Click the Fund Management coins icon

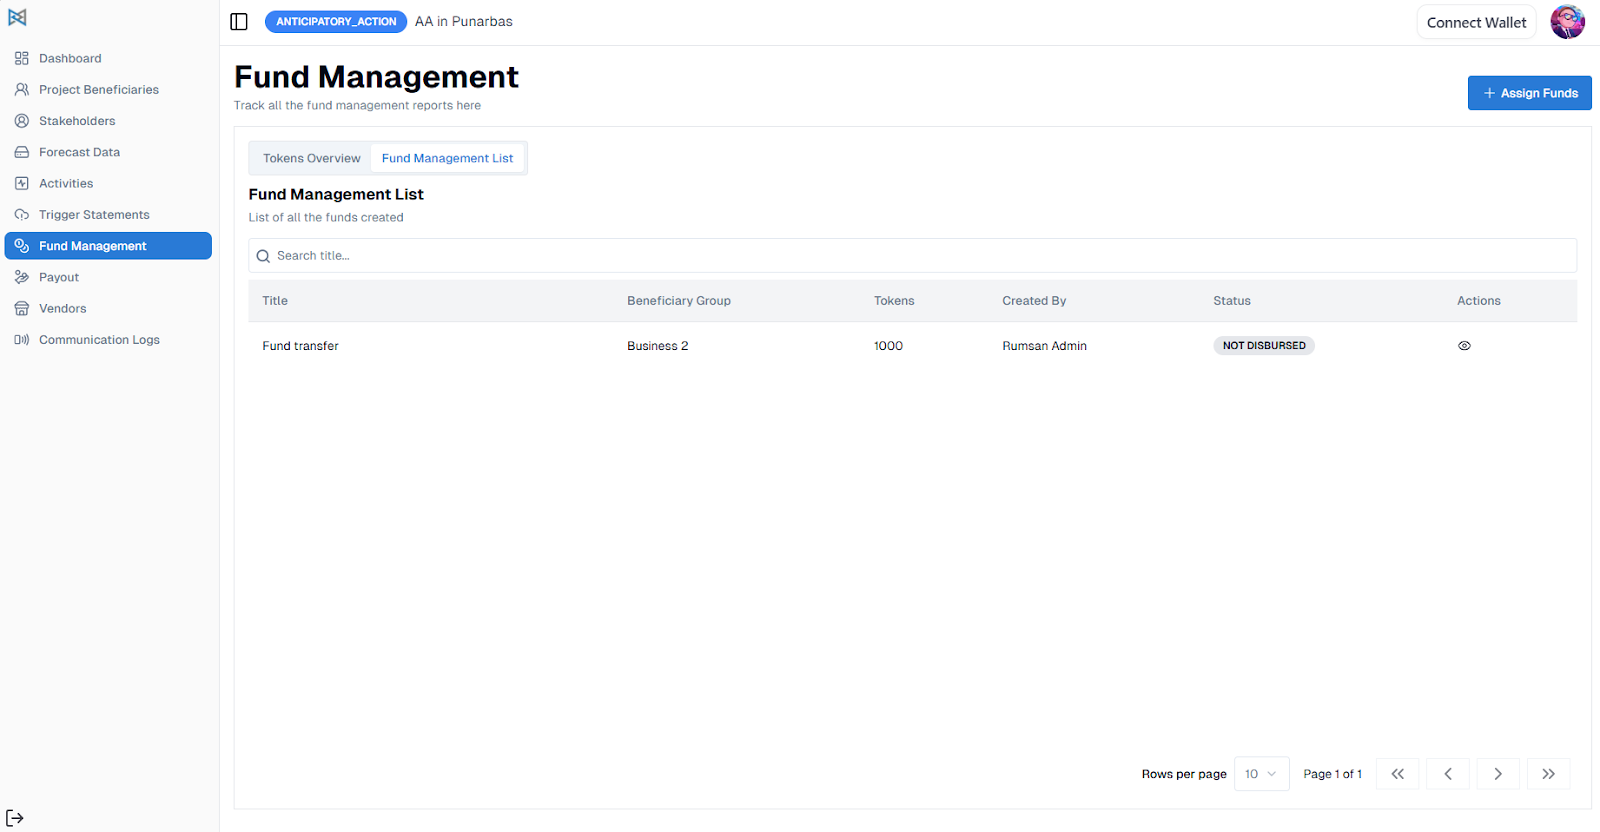(22, 246)
